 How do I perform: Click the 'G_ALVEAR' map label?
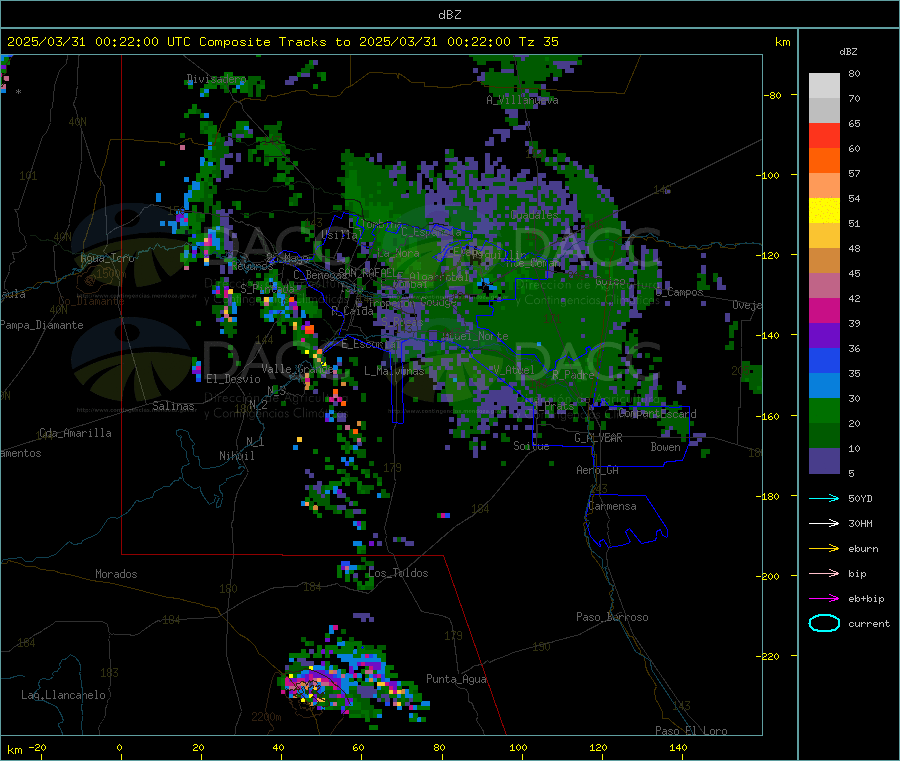(598, 438)
